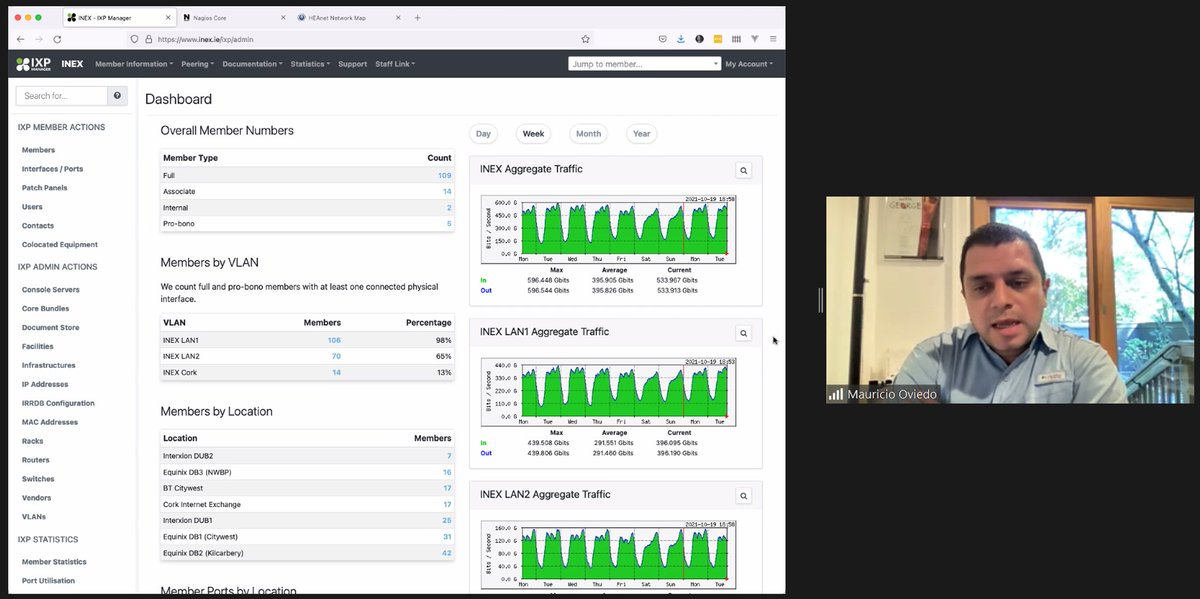This screenshot has width=1200, height=599.
Task: Open Patch Panels in the sidebar
Action: (44, 188)
